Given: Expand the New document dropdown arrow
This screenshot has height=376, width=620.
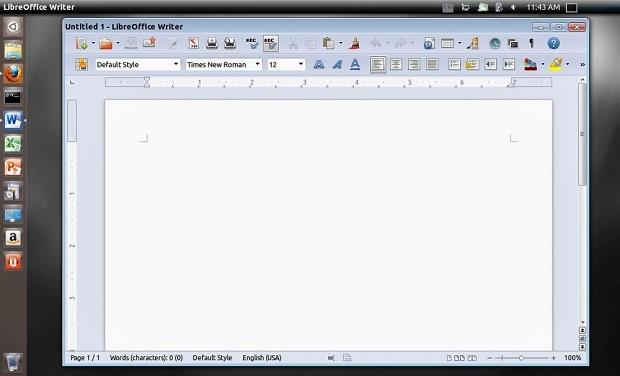Looking at the screenshot, I should click(93, 43).
